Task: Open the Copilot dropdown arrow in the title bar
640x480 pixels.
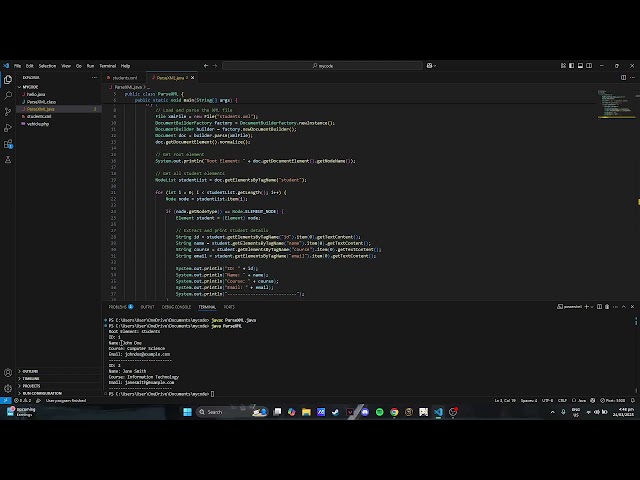Action: click(435, 66)
